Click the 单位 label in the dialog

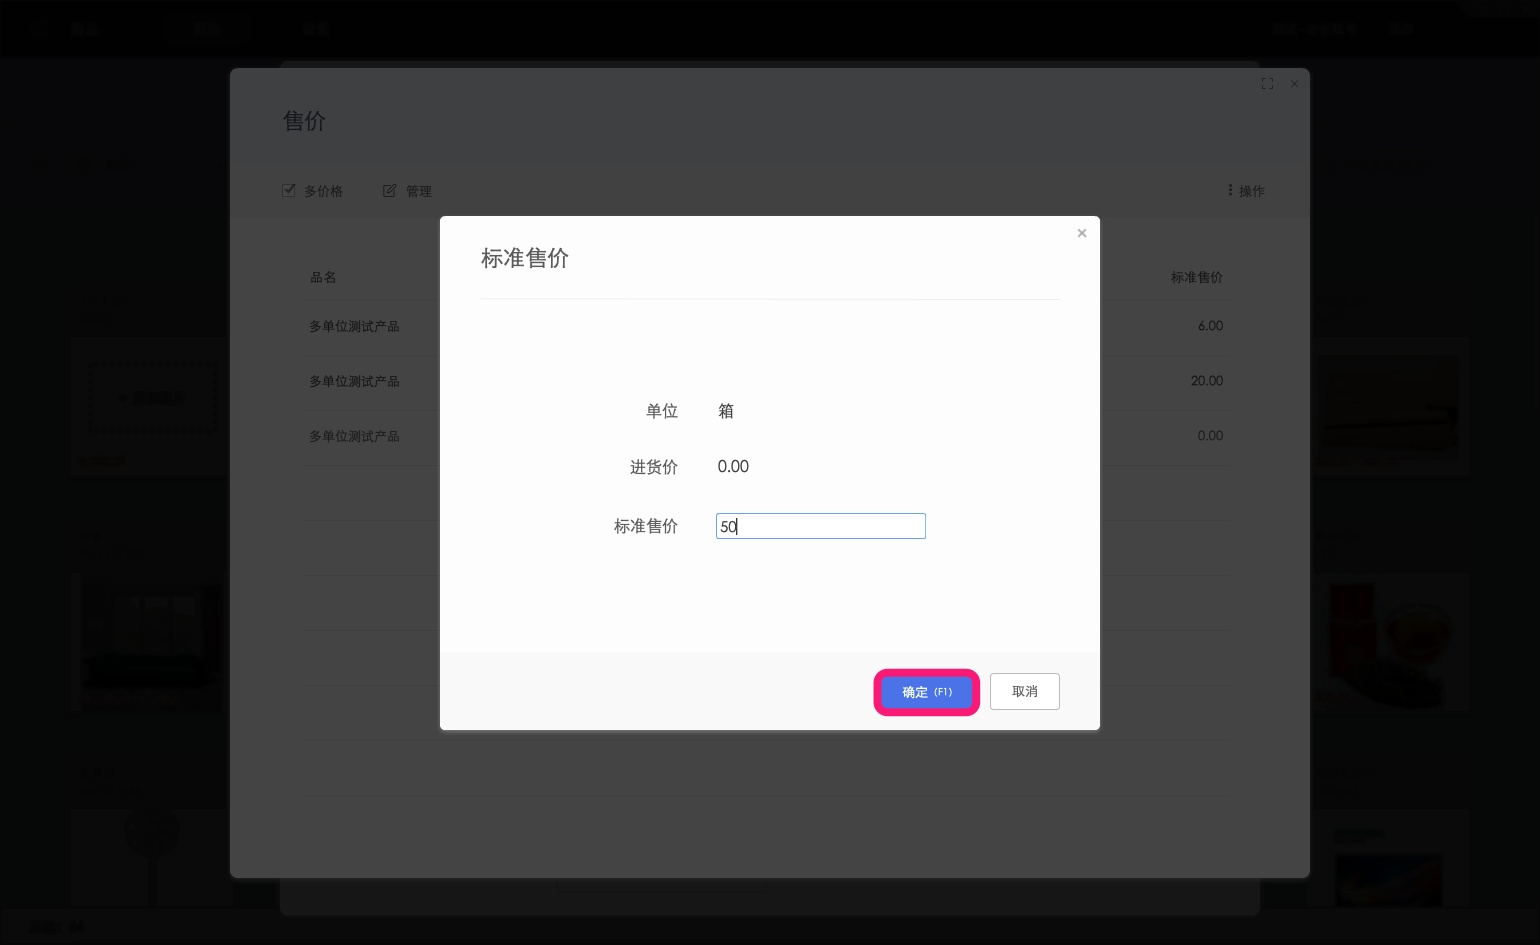point(662,411)
